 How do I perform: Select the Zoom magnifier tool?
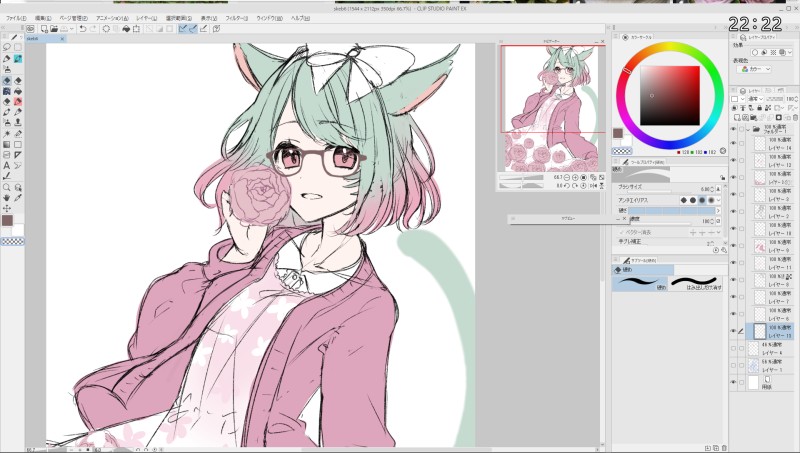pos(7,187)
